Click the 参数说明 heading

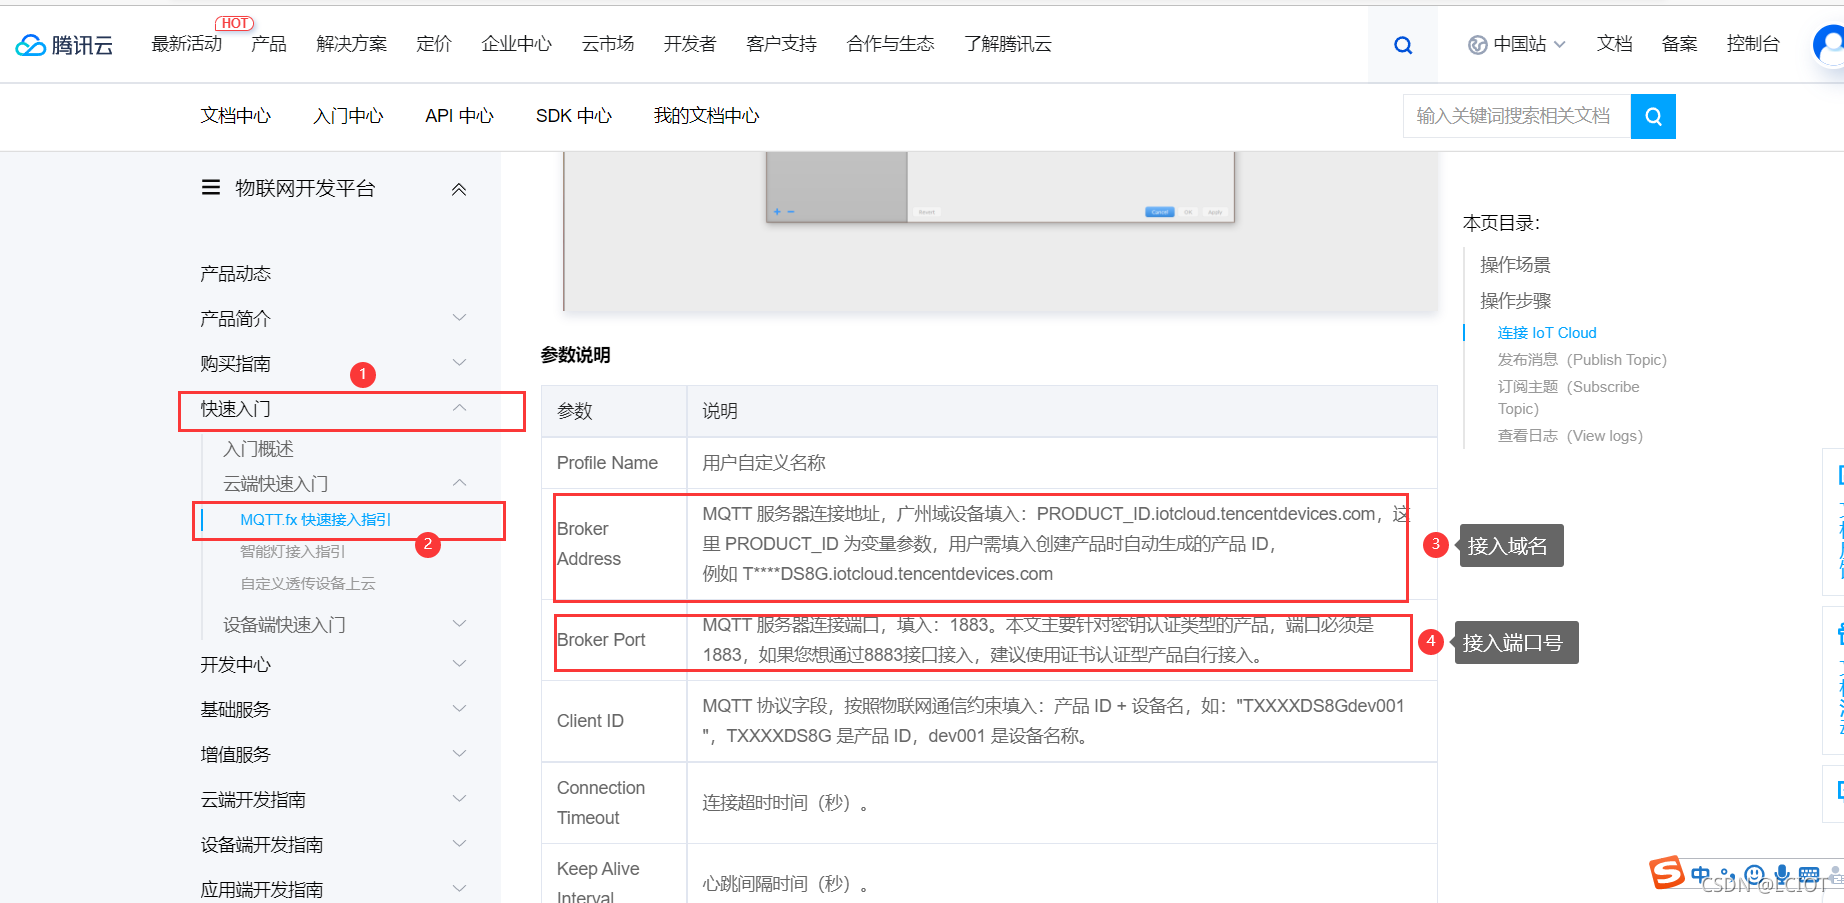tap(575, 355)
